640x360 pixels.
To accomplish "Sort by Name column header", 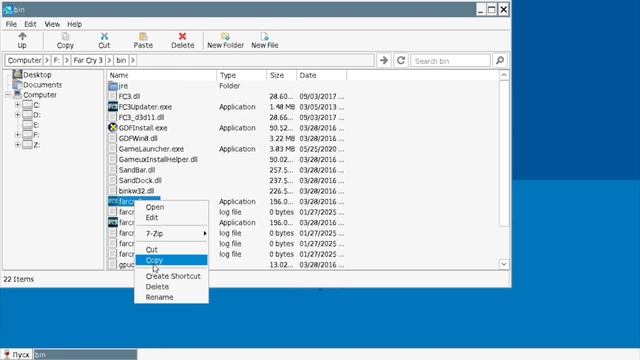I will pyautogui.click(x=162, y=75).
